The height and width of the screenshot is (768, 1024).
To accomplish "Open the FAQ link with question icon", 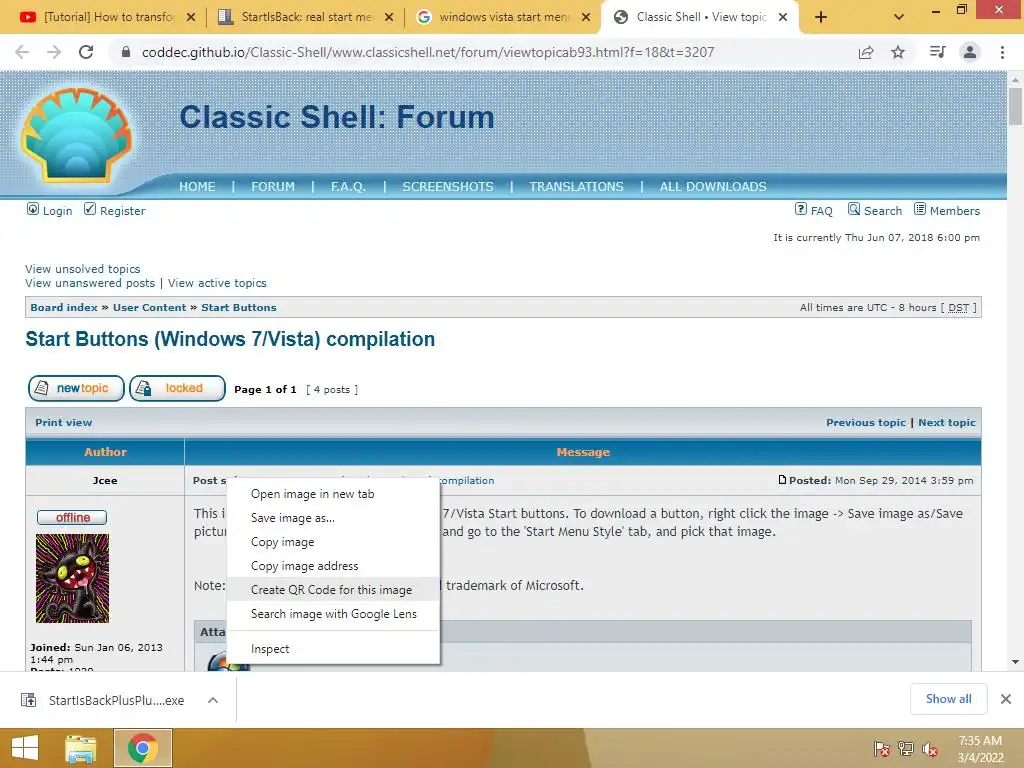I will coord(814,210).
